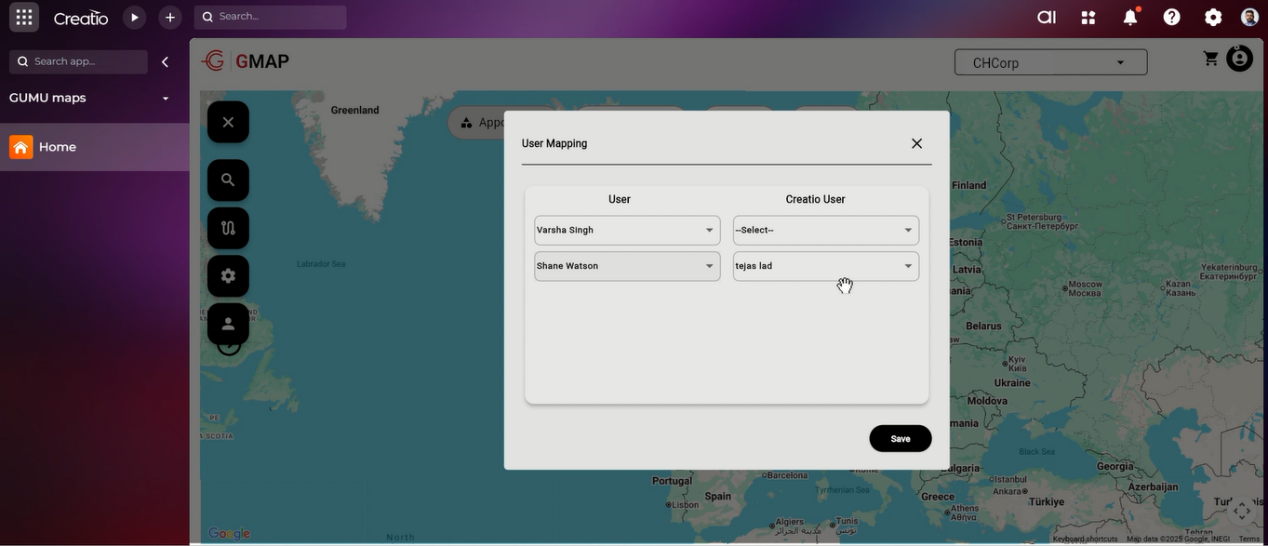Open the map Terms link
The width and height of the screenshot is (1268, 546).
(1249, 539)
